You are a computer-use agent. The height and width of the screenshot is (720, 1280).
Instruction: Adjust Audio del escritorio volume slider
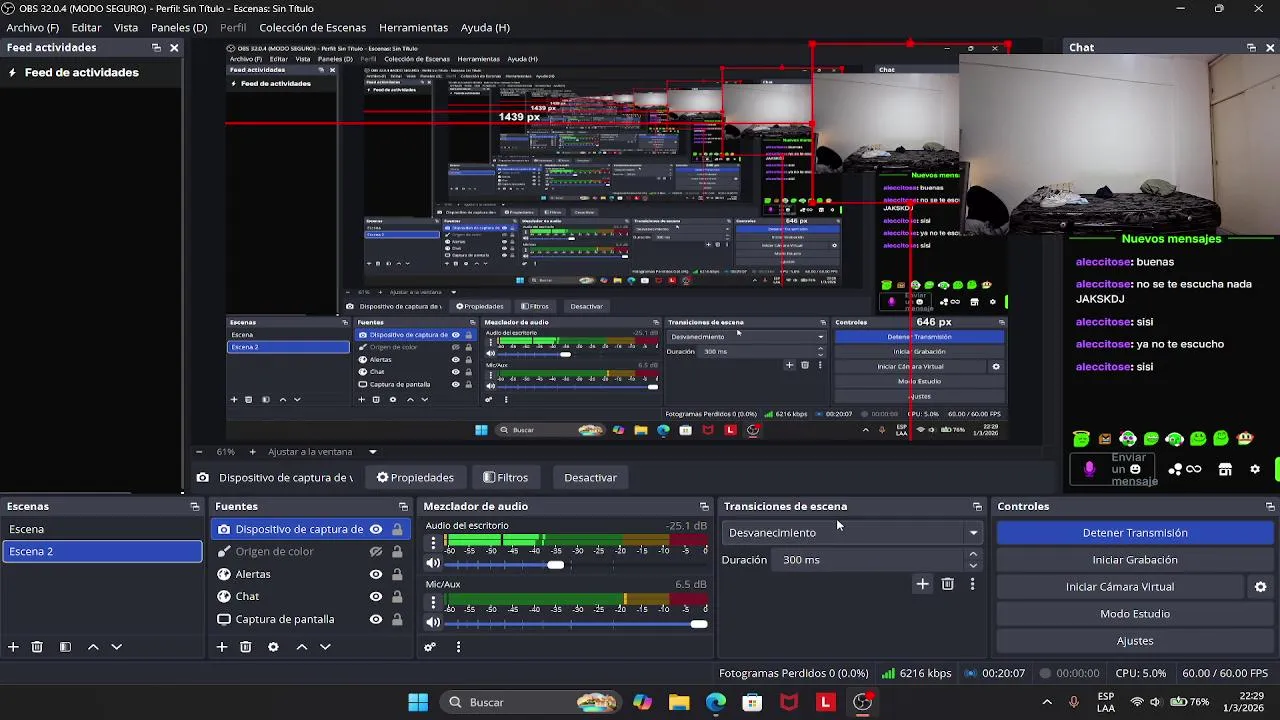pyautogui.click(x=555, y=565)
